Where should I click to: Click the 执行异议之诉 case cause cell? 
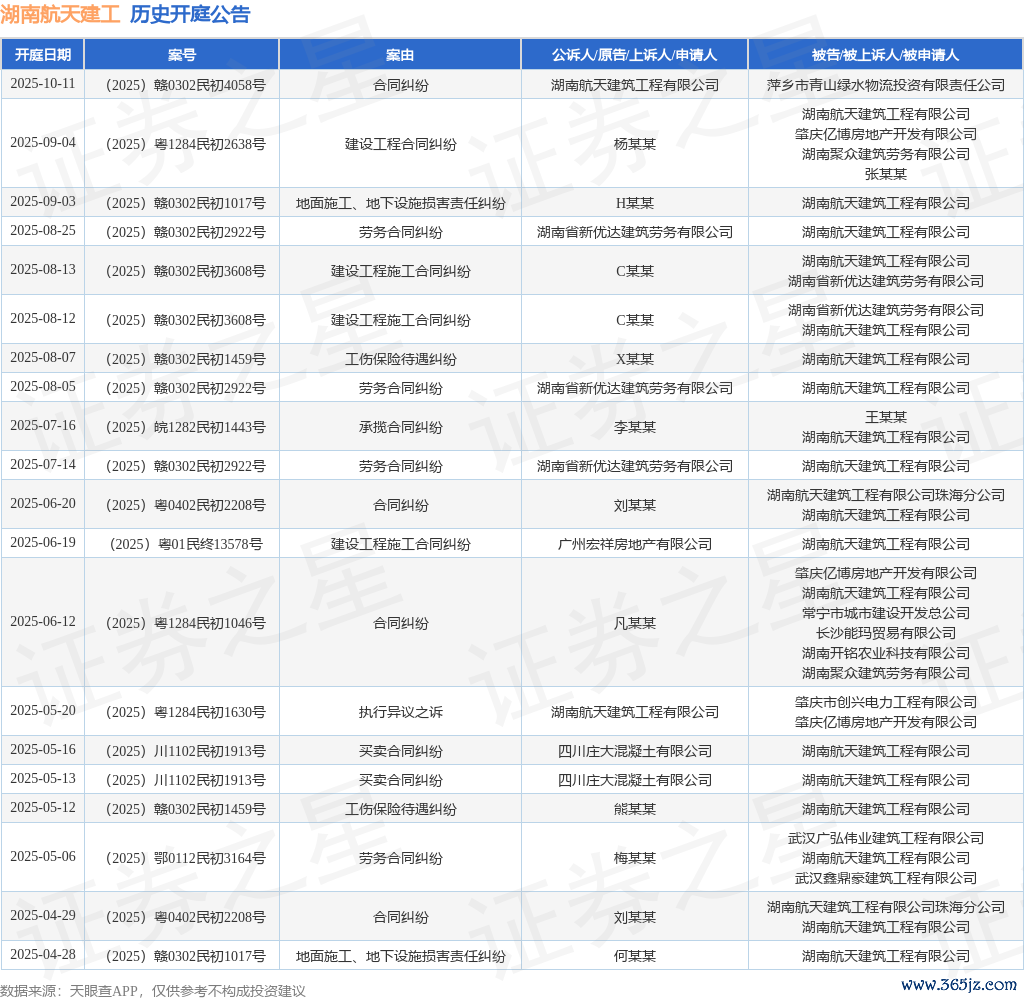coord(400,712)
